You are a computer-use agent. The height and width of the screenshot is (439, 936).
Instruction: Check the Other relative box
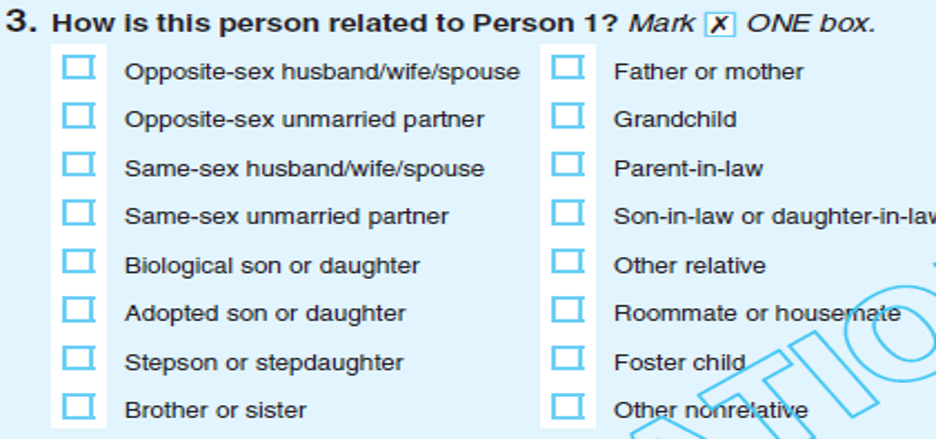(x=567, y=262)
